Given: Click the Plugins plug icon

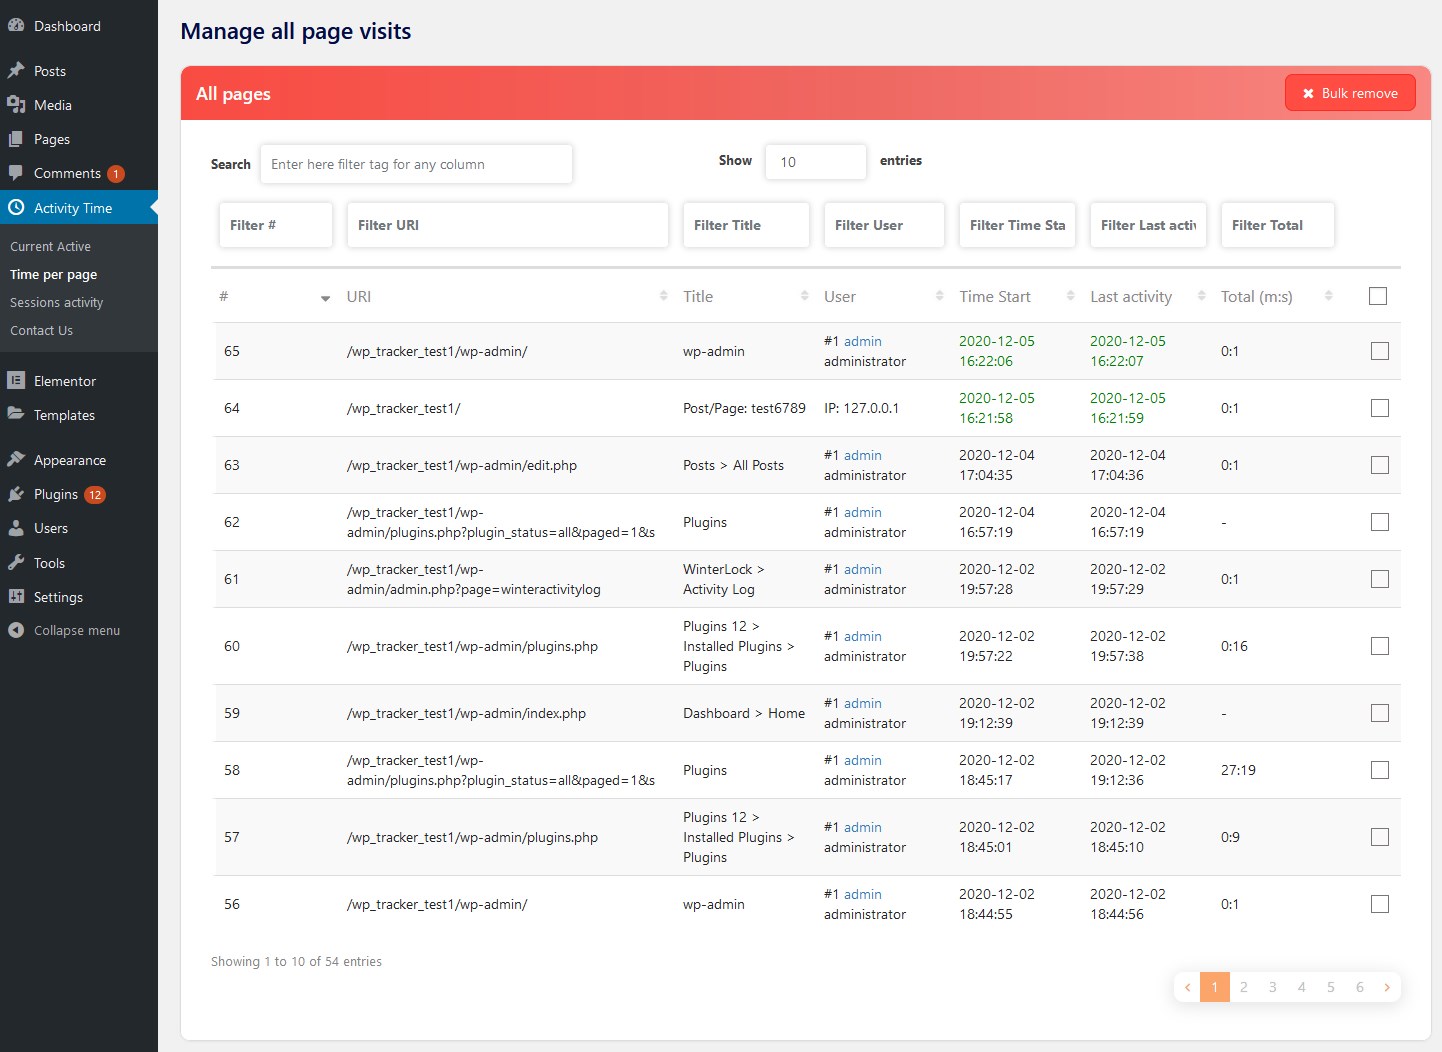Looking at the screenshot, I should click(16, 494).
